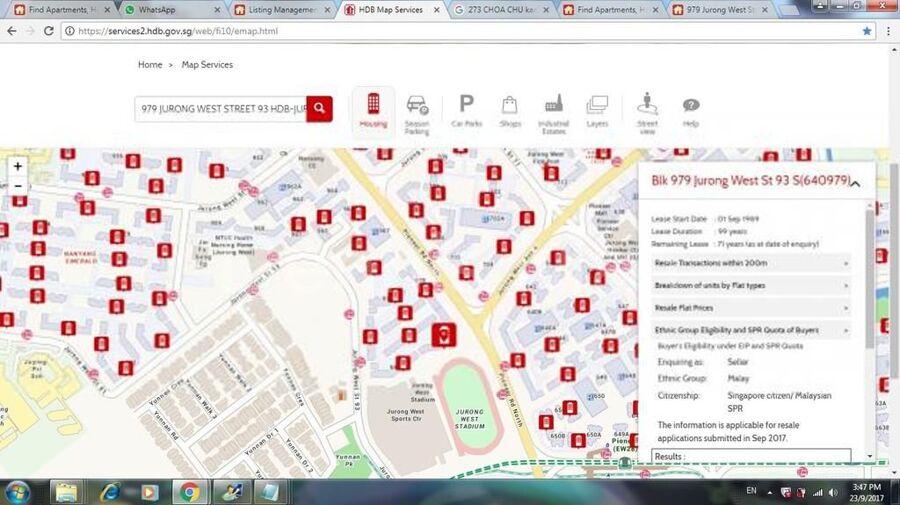Click the taskbar clock showing 3:47 PM
The width and height of the screenshot is (900, 505).
point(866,492)
